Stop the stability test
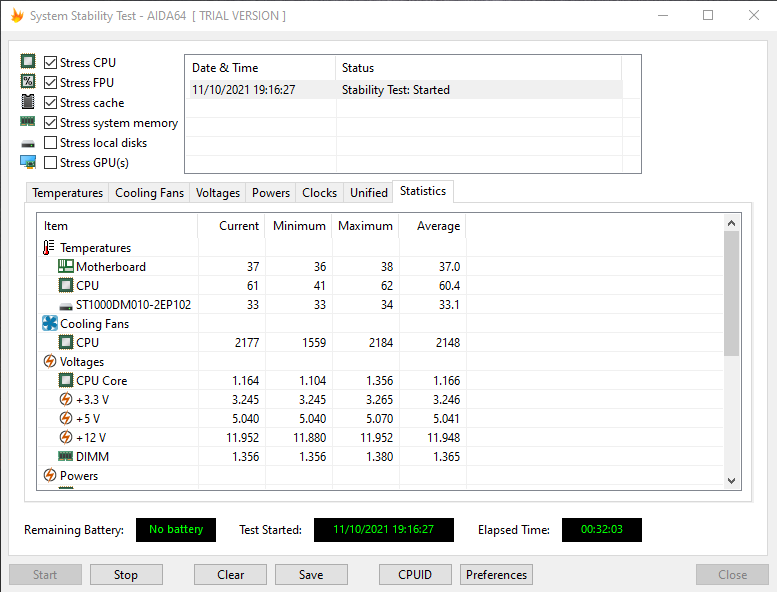777x592 pixels. [x=126, y=575]
